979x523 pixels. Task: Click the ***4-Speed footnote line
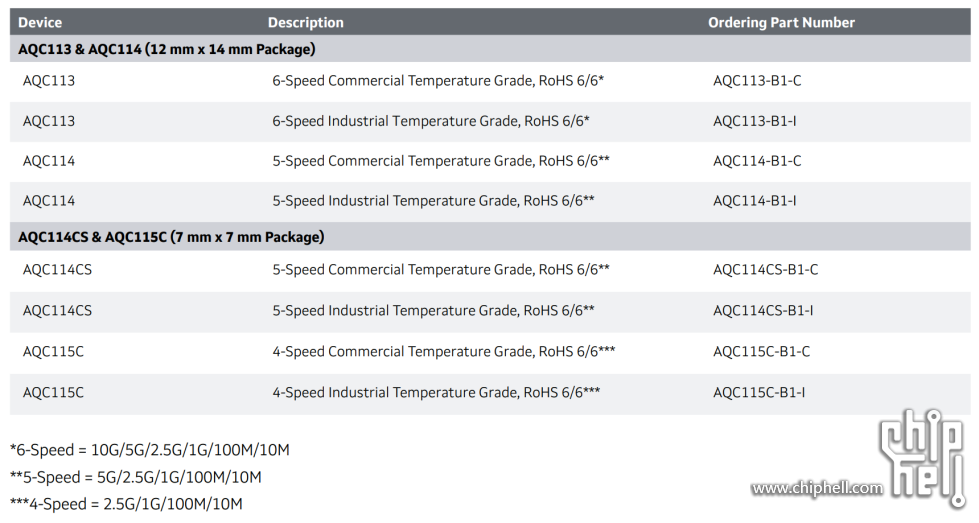126,504
